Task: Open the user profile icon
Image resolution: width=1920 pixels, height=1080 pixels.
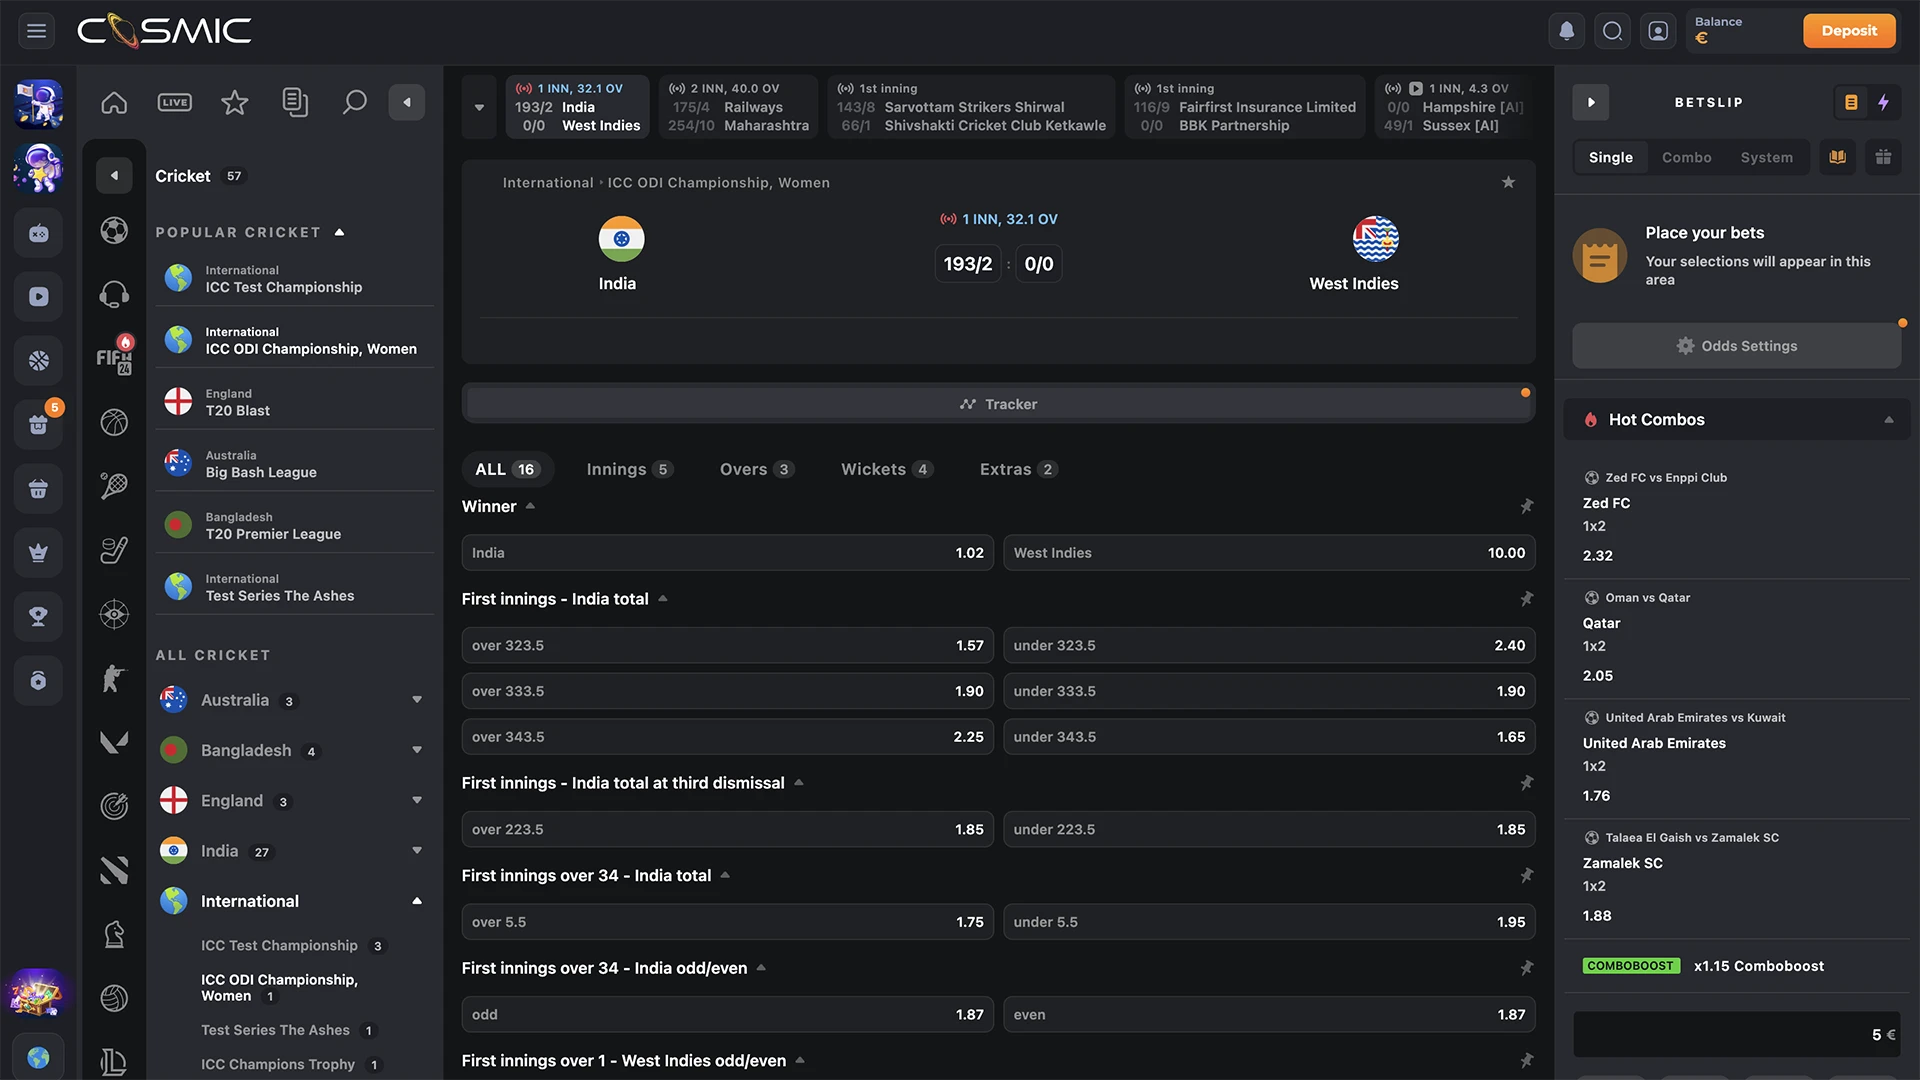Action: point(1658,31)
